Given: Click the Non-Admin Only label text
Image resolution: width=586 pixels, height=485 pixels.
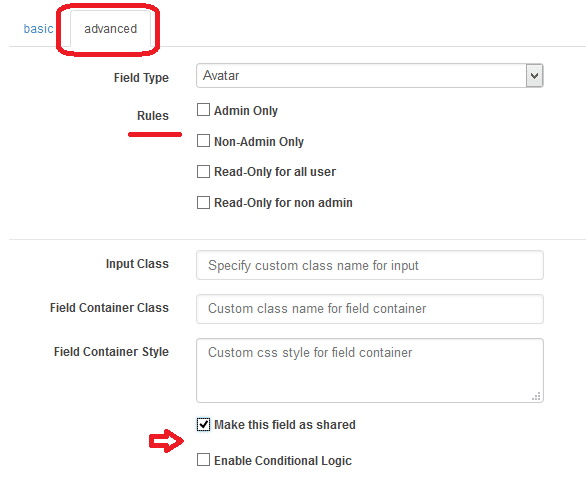Looking at the screenshot, I should [x=259, y=142].
